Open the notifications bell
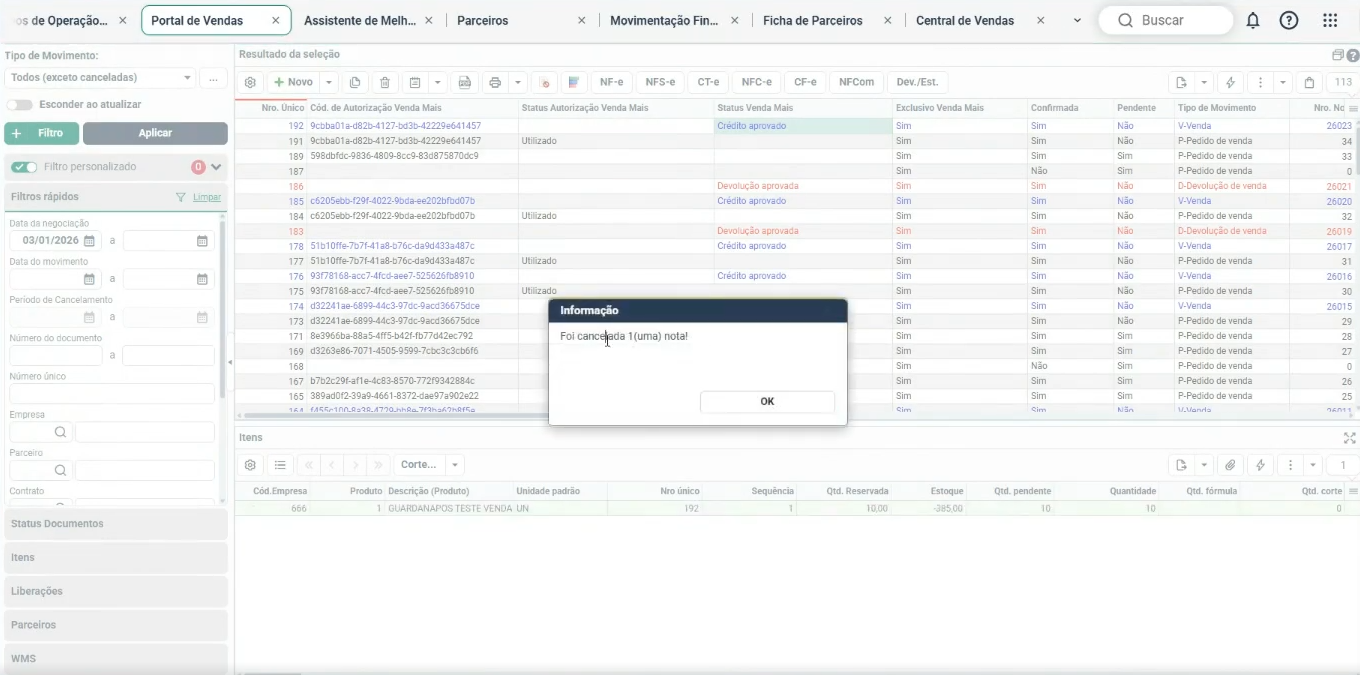Image resolution: width=1360 pixels, height=675 pixels. tap(1253, 20)
